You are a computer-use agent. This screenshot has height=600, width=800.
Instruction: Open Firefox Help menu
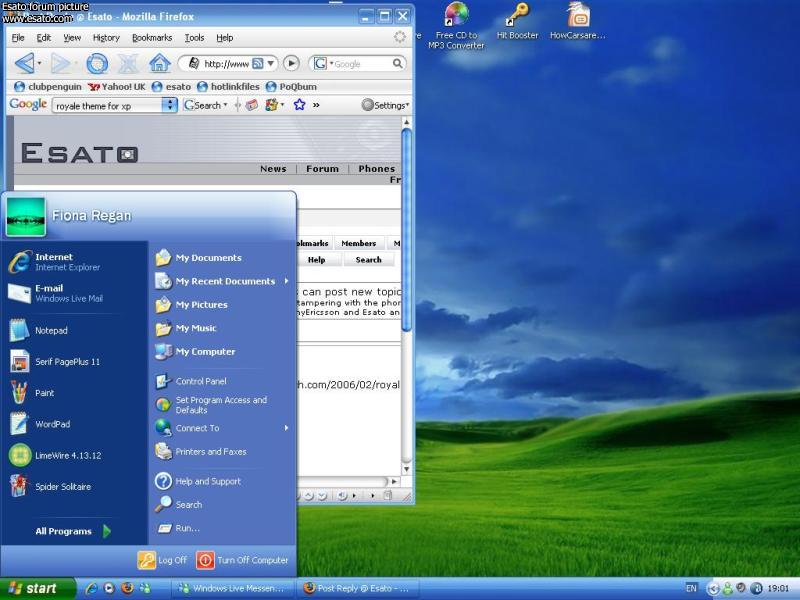(224, 37)
